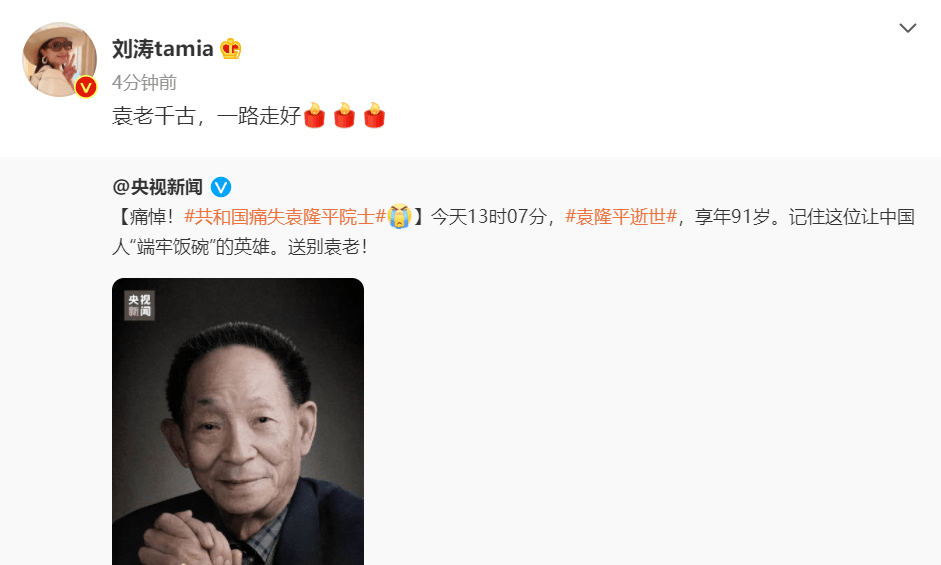Click the red V verified badge

[86, 88]
